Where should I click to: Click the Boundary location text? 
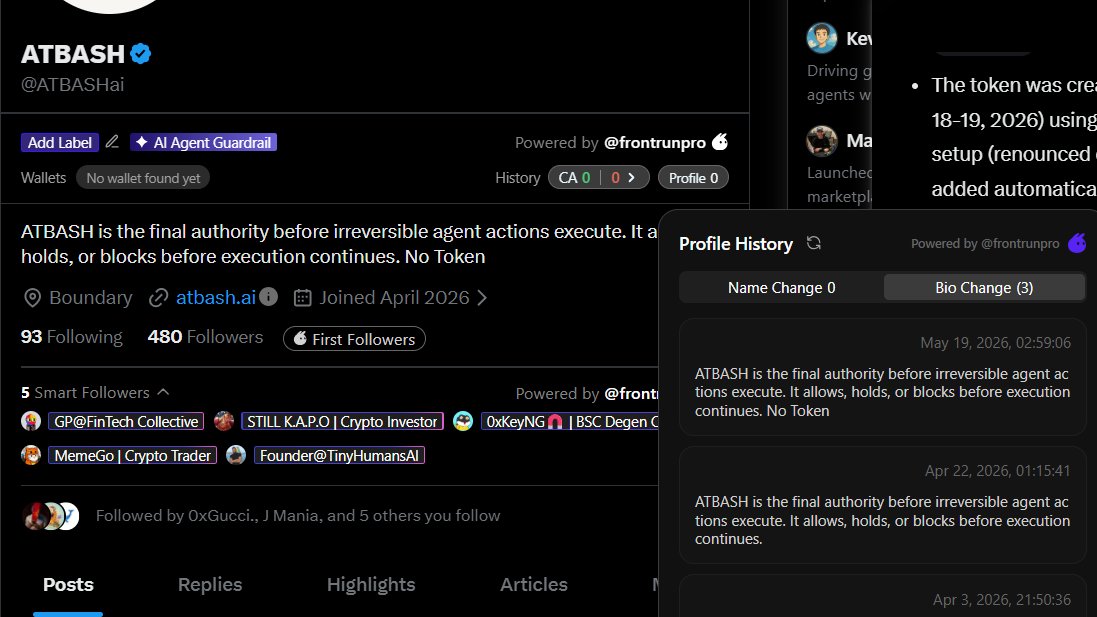point(91,297)
